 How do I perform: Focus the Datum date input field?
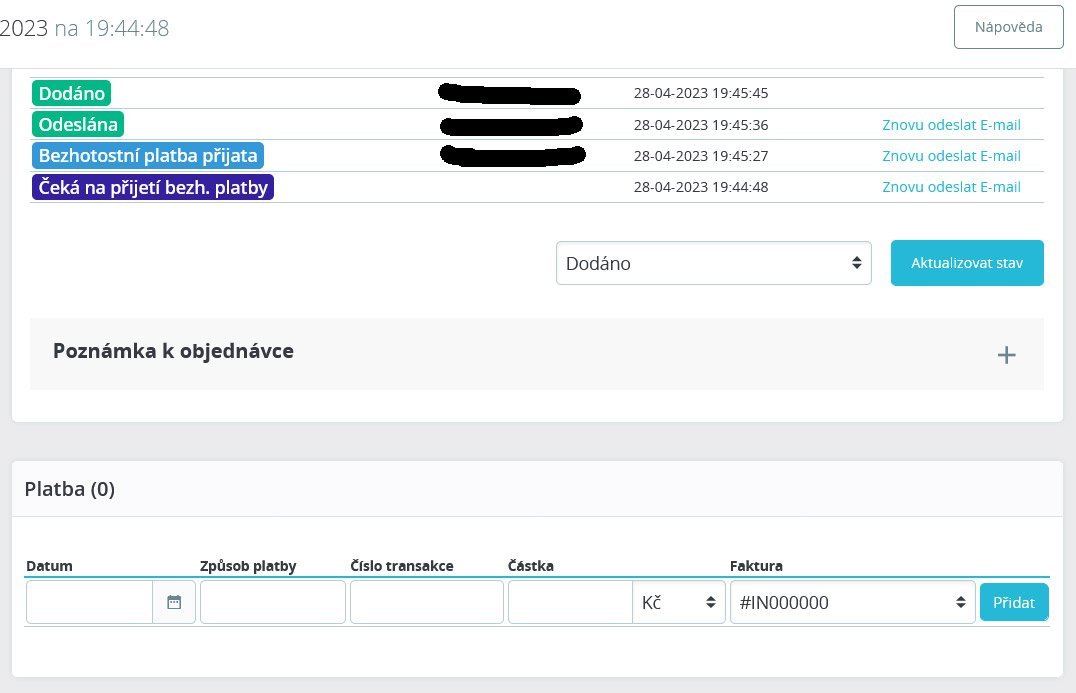pyautogui.click(x=89, y=602)
